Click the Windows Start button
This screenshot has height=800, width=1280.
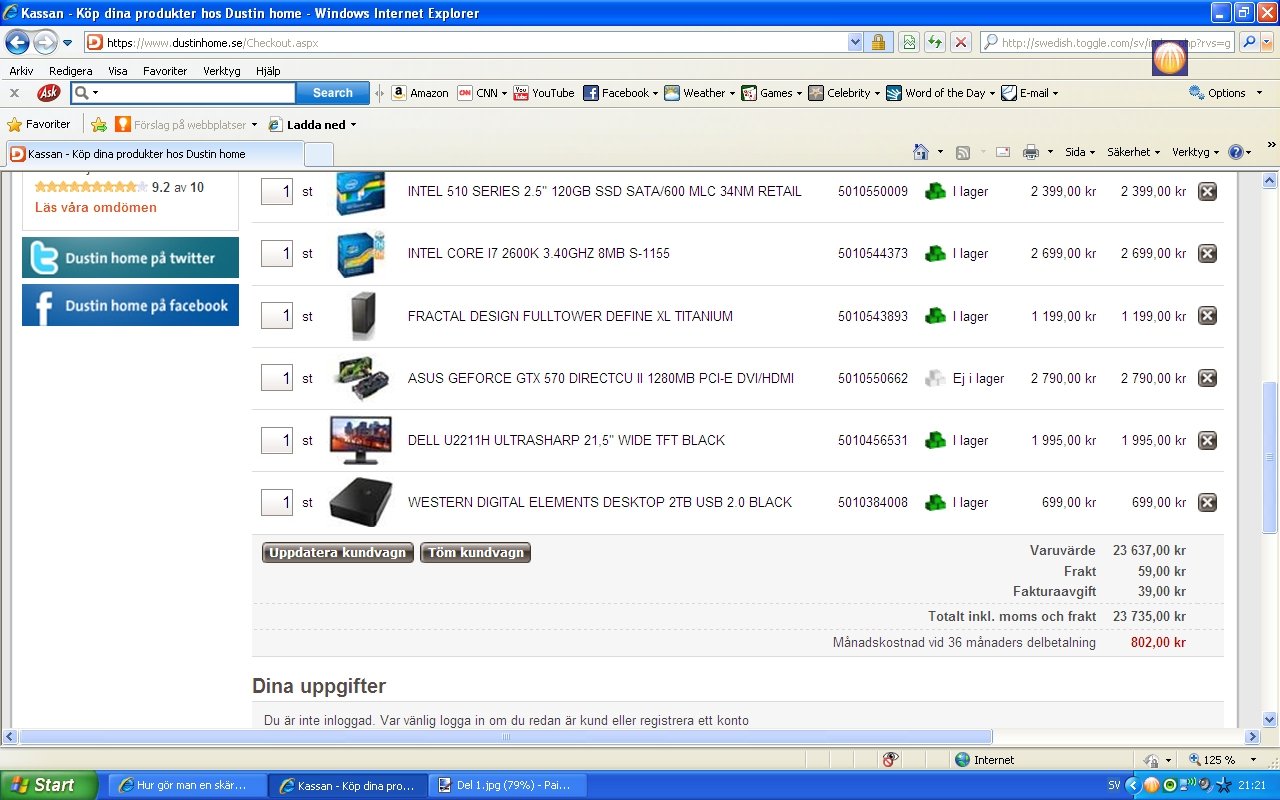48,785
